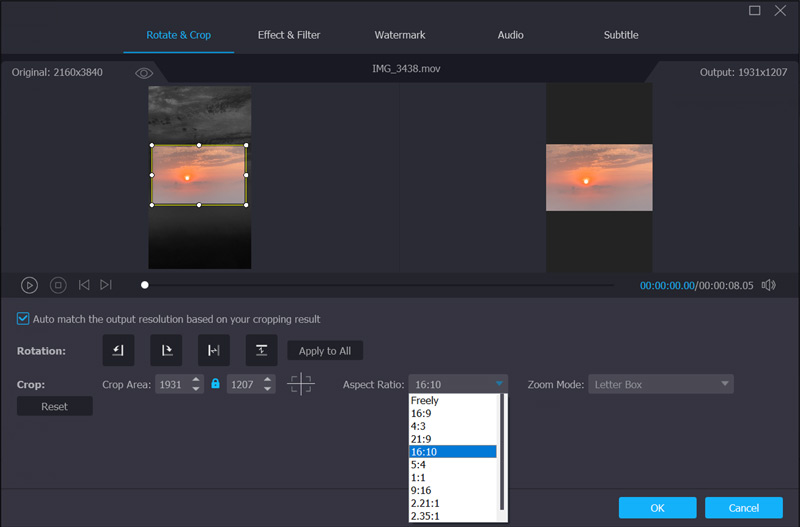The height and width of the screenshot is (527, 800).
Task: Decrease crop height stepper down arrow
Action: click(x=267, y=389)
